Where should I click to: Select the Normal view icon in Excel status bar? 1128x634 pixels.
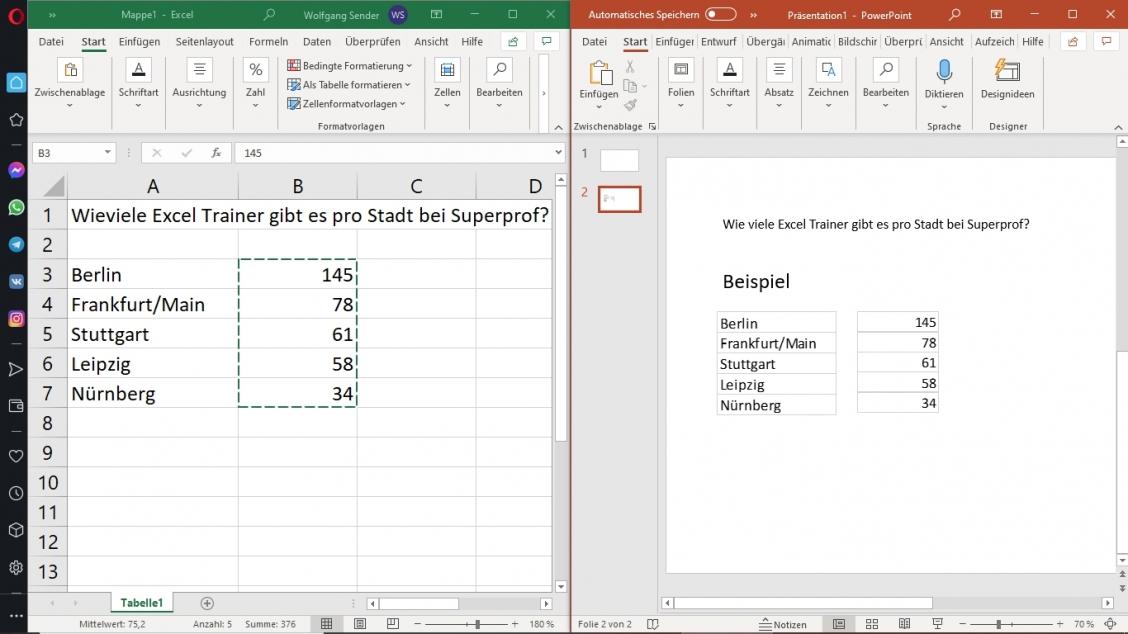pos(326,624)
